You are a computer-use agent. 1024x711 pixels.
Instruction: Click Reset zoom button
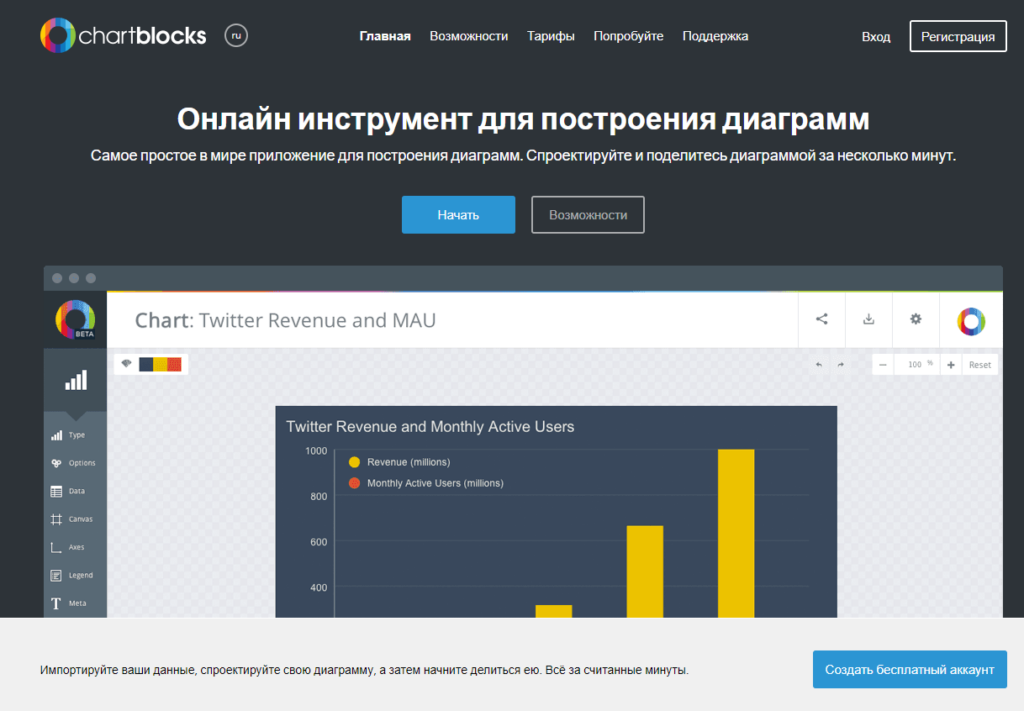pyautogui.click(x=980, y=365)
